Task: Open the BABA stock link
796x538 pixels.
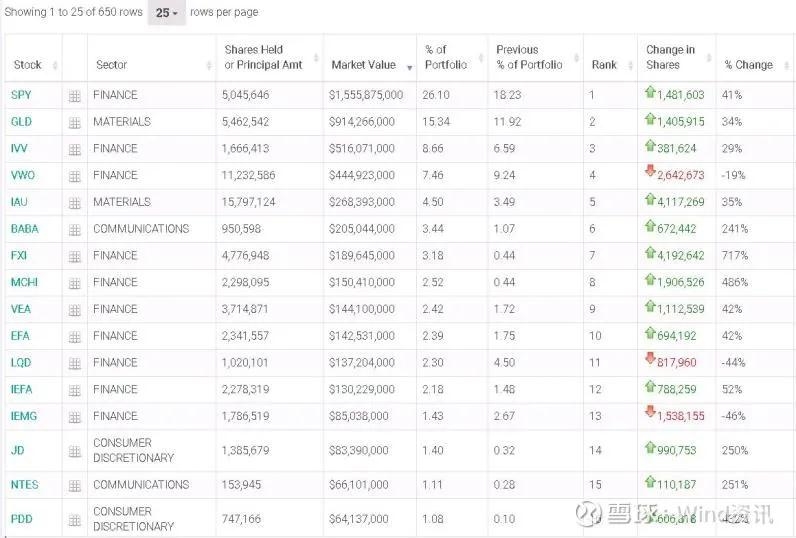Action: pos(24,229)
